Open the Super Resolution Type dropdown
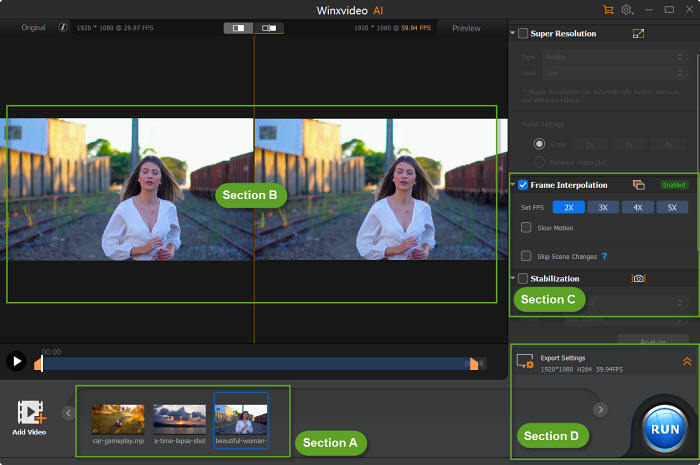Image resolution: width=700 pixels, height=465 pixels. 614,57
